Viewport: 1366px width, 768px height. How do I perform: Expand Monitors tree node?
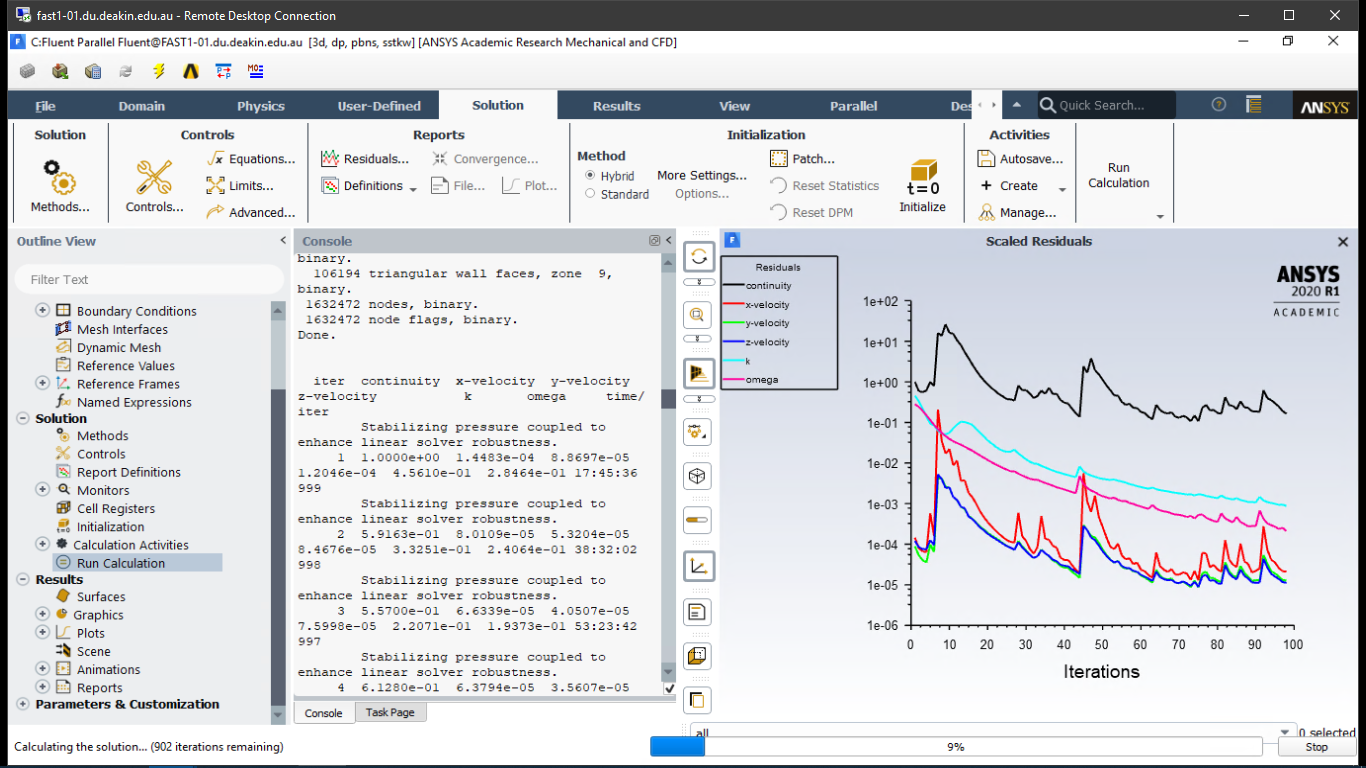click(42, 490)
